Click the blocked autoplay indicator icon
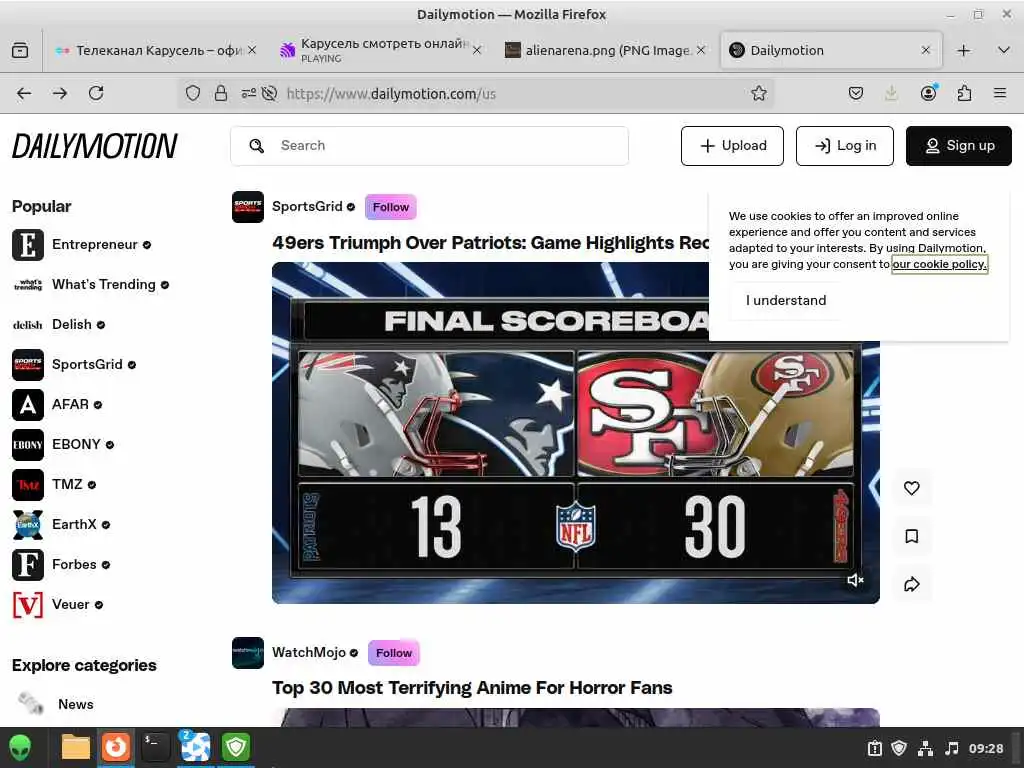This screenshot has width=1024, height=768. click(x=269, y=93)
